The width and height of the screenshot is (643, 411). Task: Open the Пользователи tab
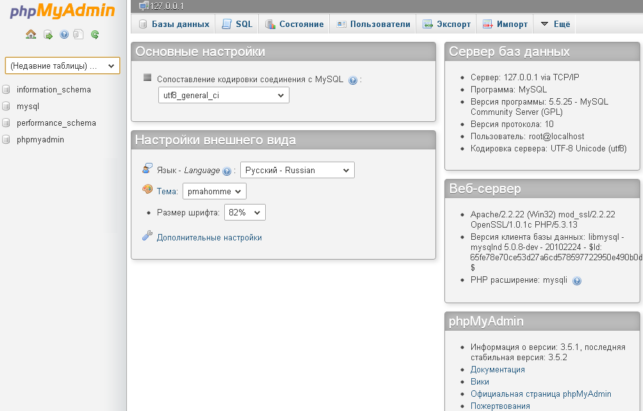point(373,24)
